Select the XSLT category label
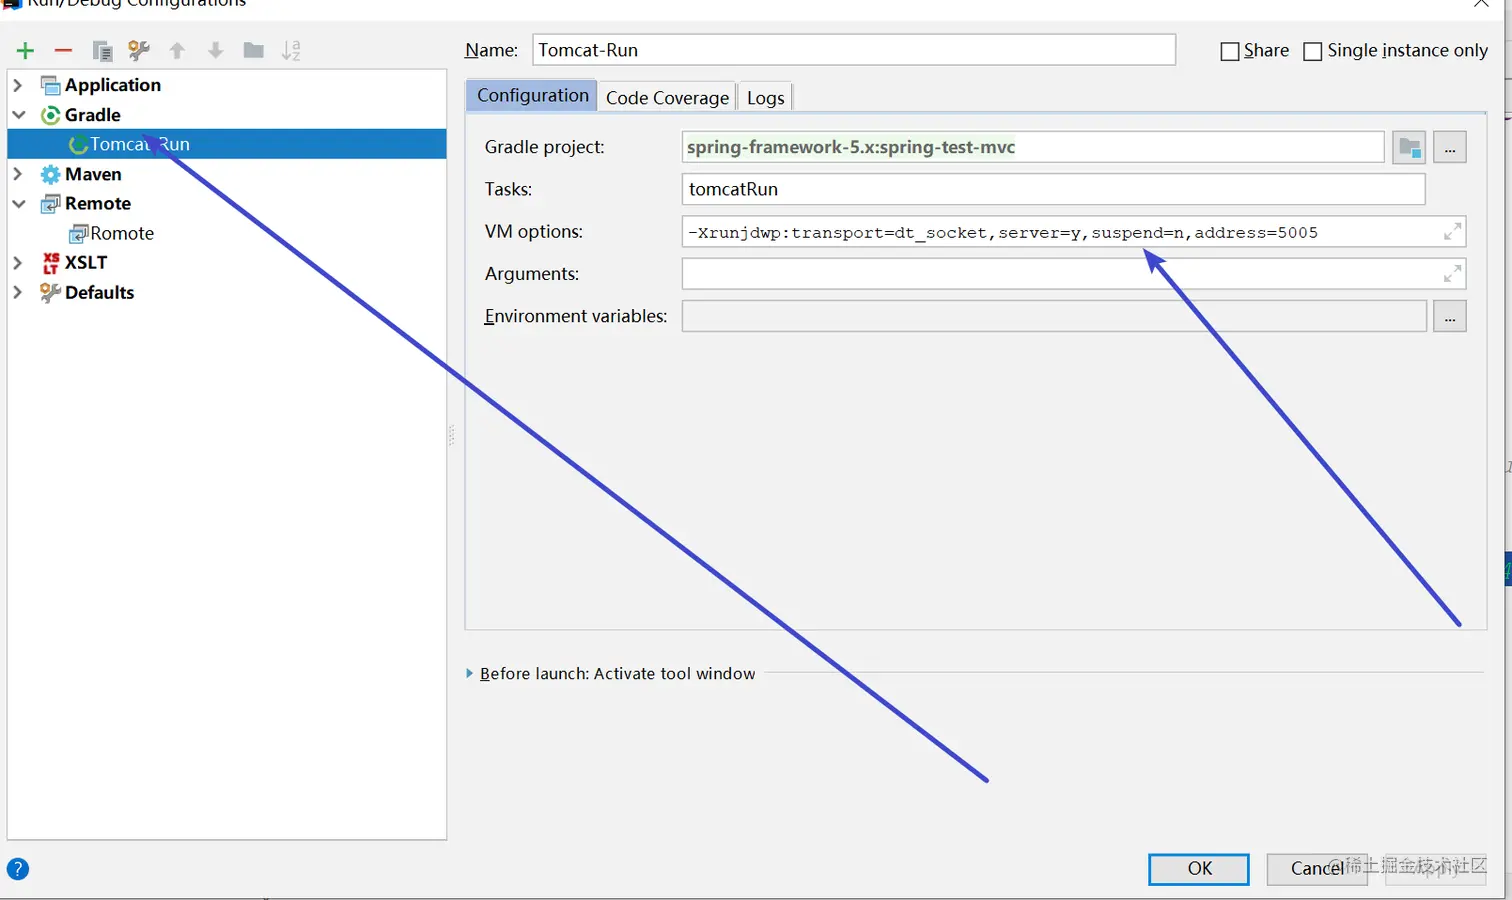This screenshot has height=900, width=1512. pos(86,262)
